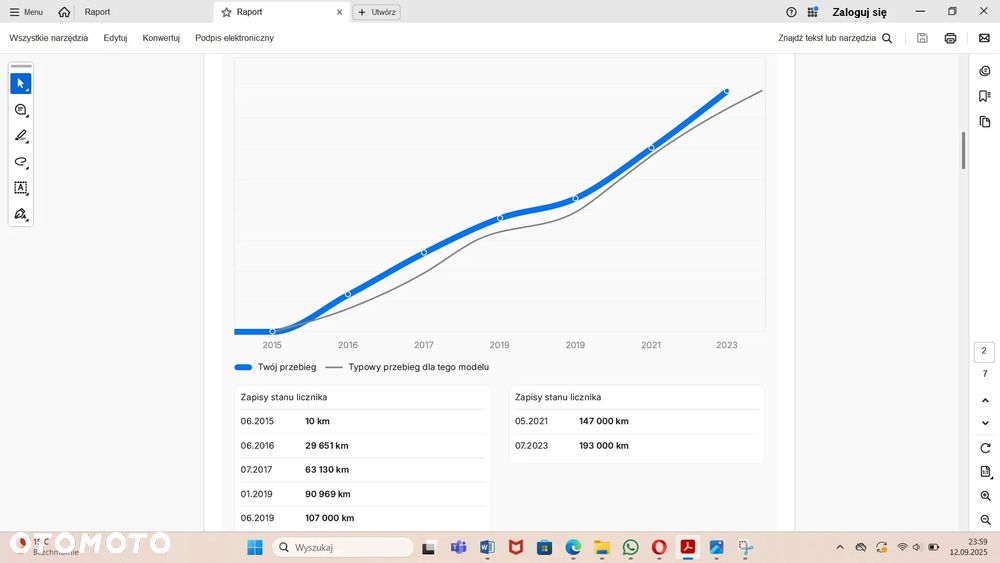Open the Konwertuj menu item
This screenshot has height=563, width=1000.
(161, 38)
